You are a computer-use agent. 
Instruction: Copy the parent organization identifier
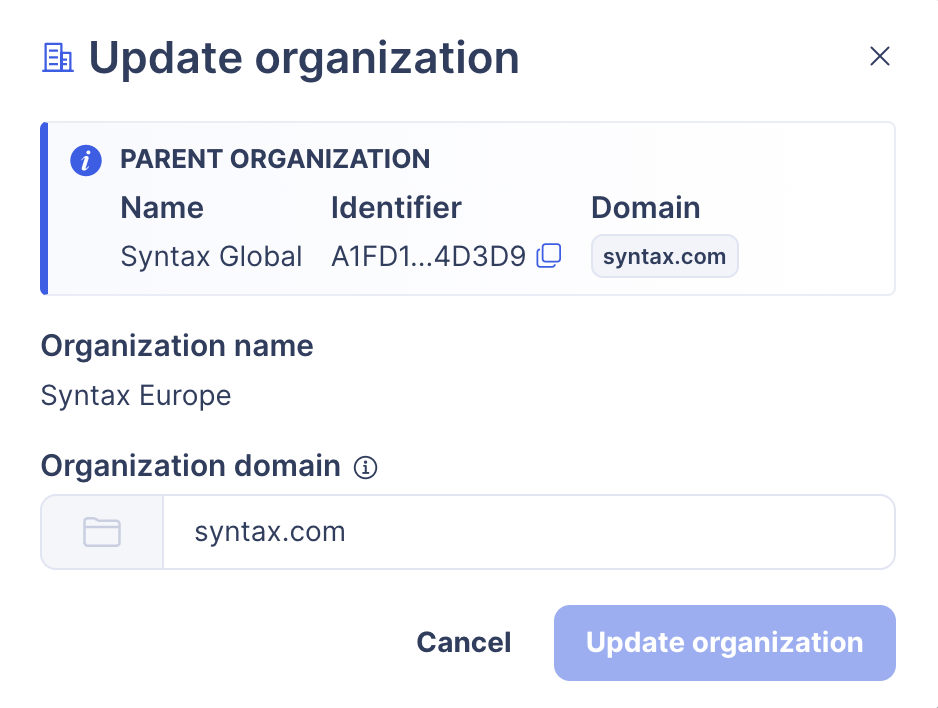549,256
